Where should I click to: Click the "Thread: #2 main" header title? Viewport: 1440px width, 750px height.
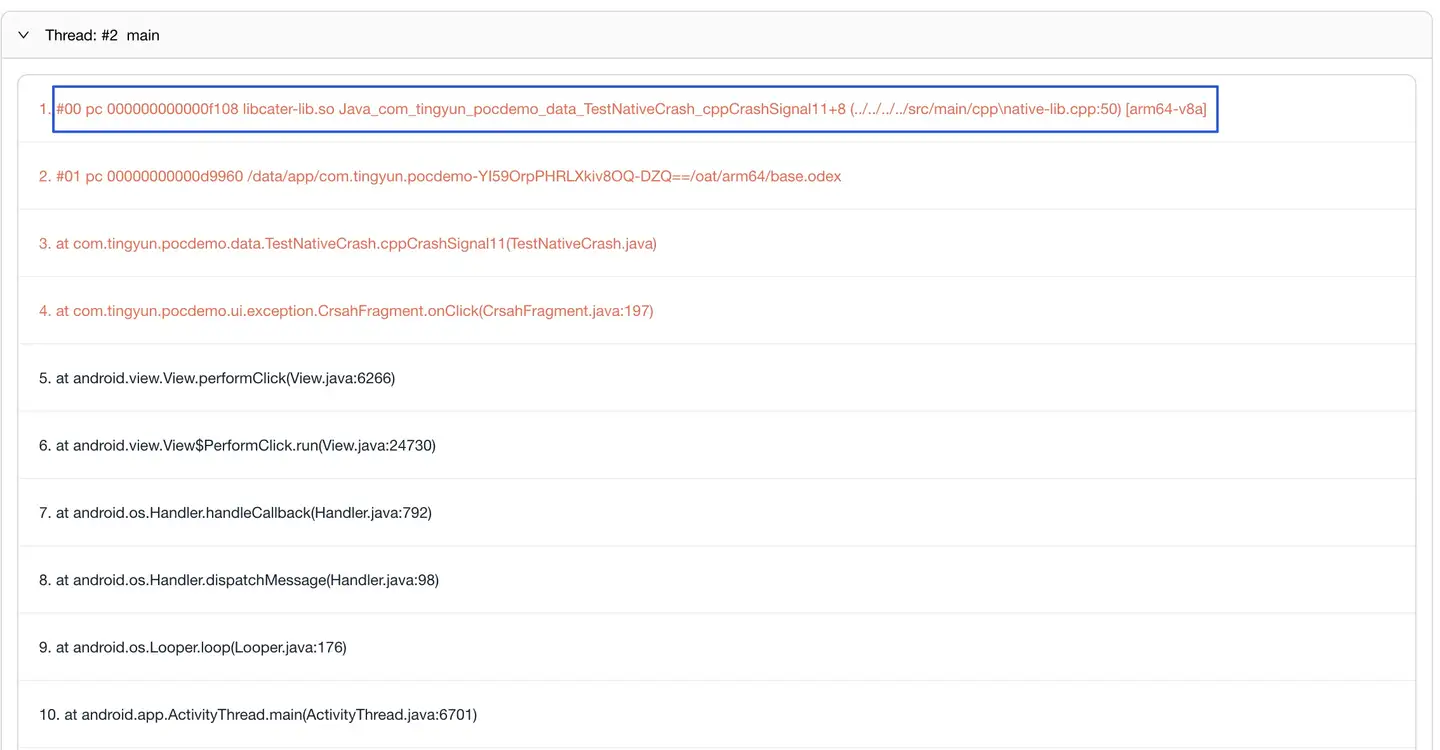(x=102, y=35)
